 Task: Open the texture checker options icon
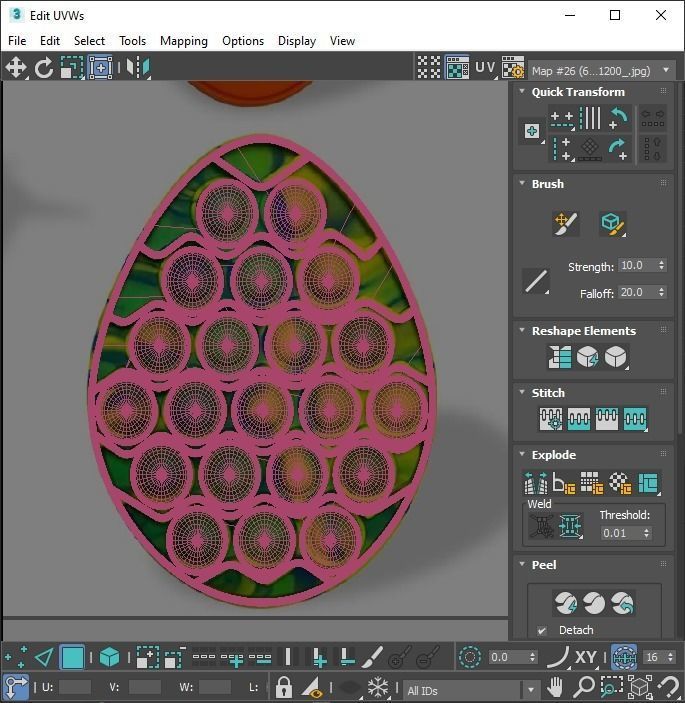click(x=513, y=67)
